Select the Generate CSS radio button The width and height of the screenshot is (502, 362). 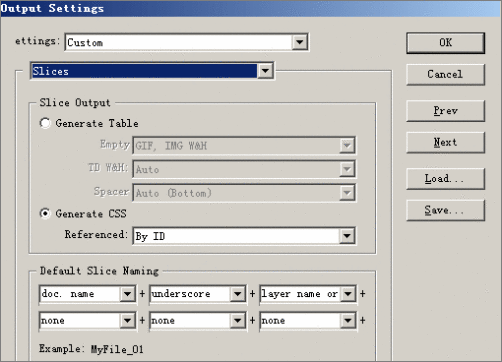(45, 213)
